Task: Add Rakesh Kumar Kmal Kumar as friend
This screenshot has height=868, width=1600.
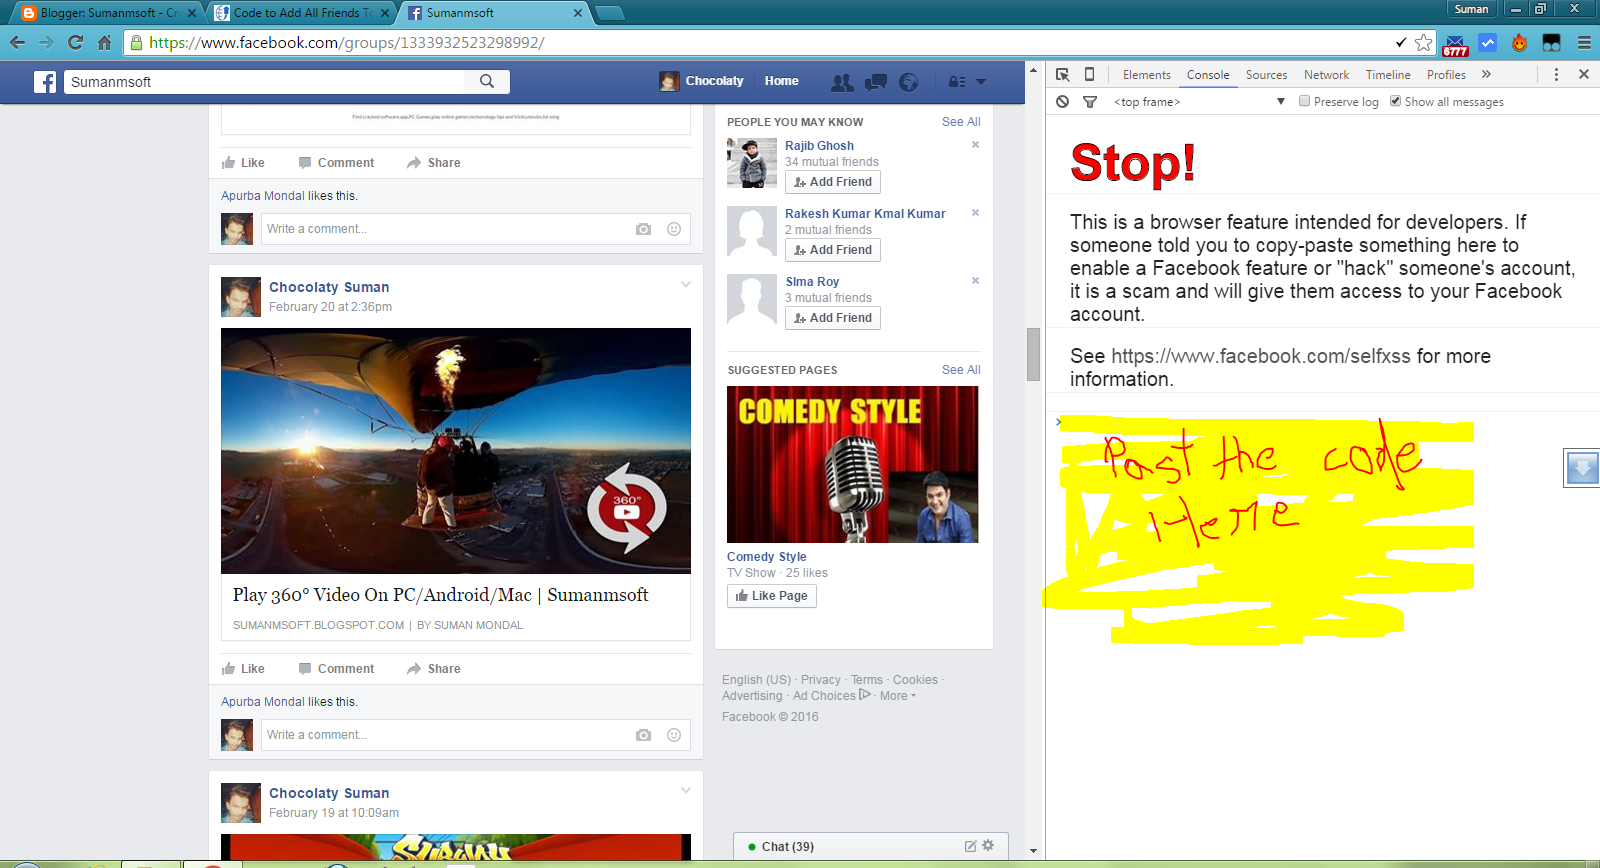Action: pyautogui.click(x=833, y=250)
